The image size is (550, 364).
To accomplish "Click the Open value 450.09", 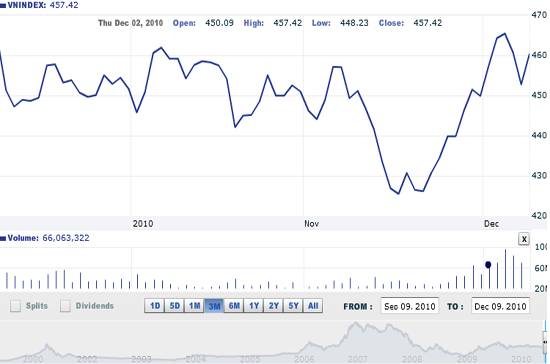I will (219, 23).
